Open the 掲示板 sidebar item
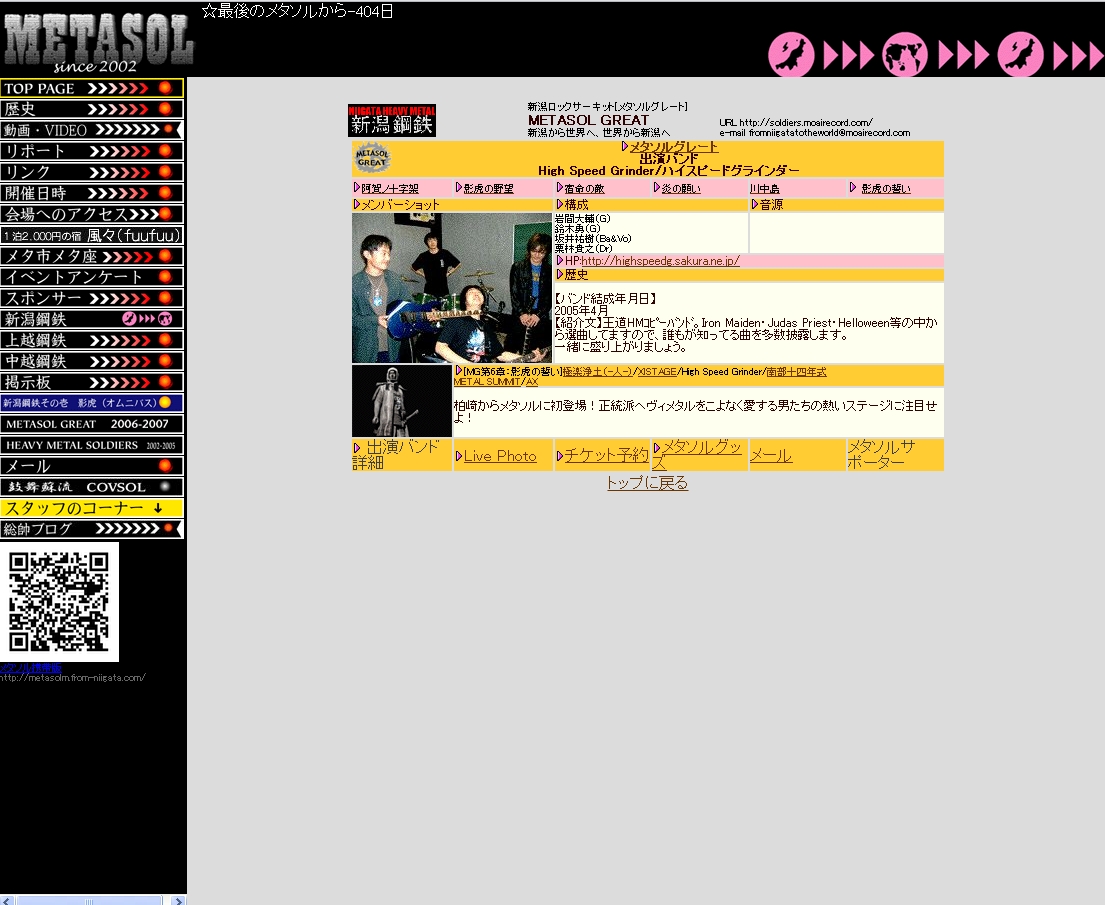 [x=92, y=382]
